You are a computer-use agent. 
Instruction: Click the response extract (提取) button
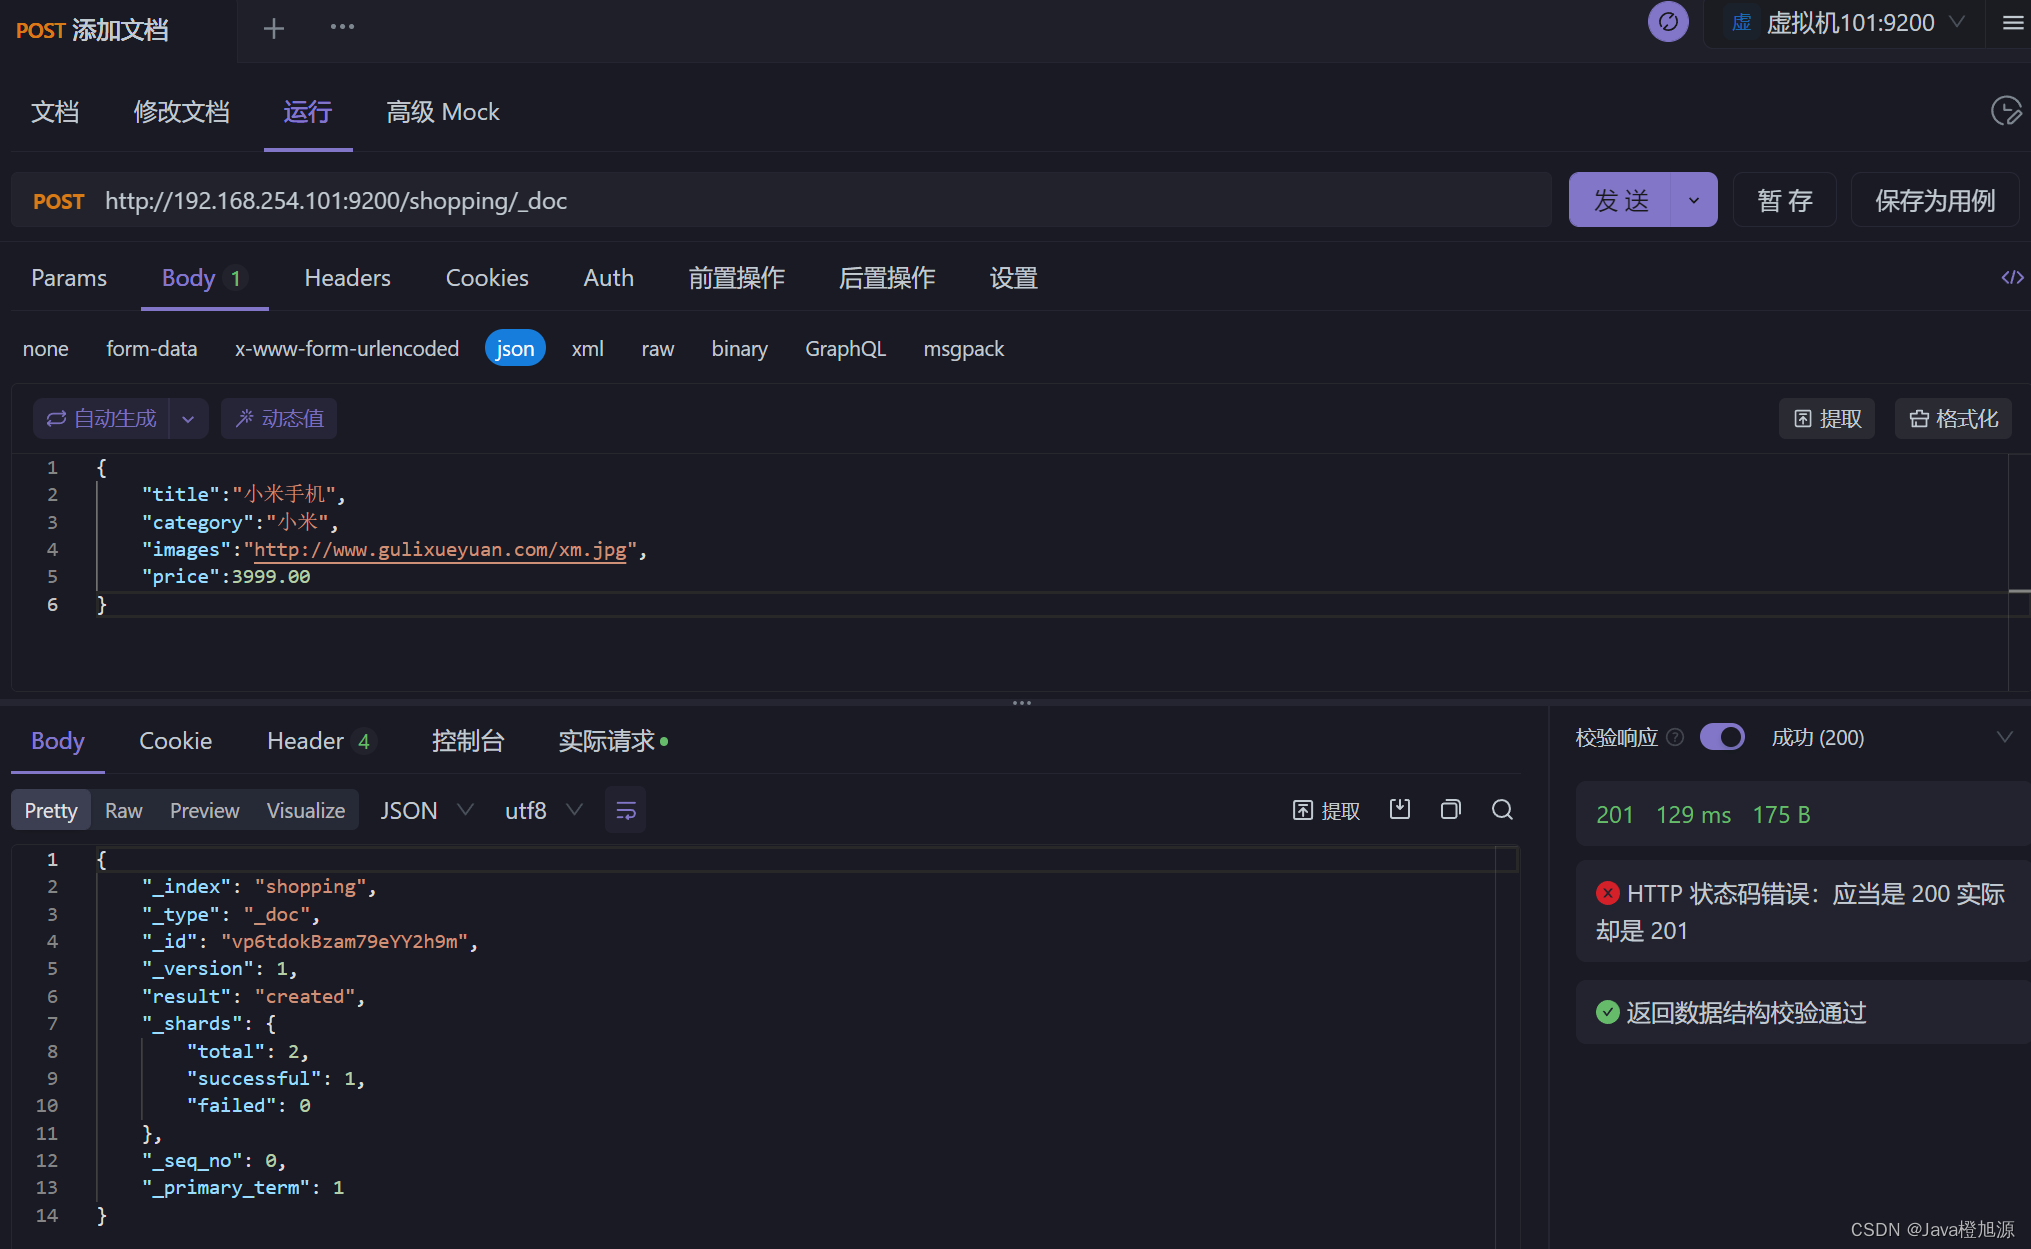tap(1326, 810)
